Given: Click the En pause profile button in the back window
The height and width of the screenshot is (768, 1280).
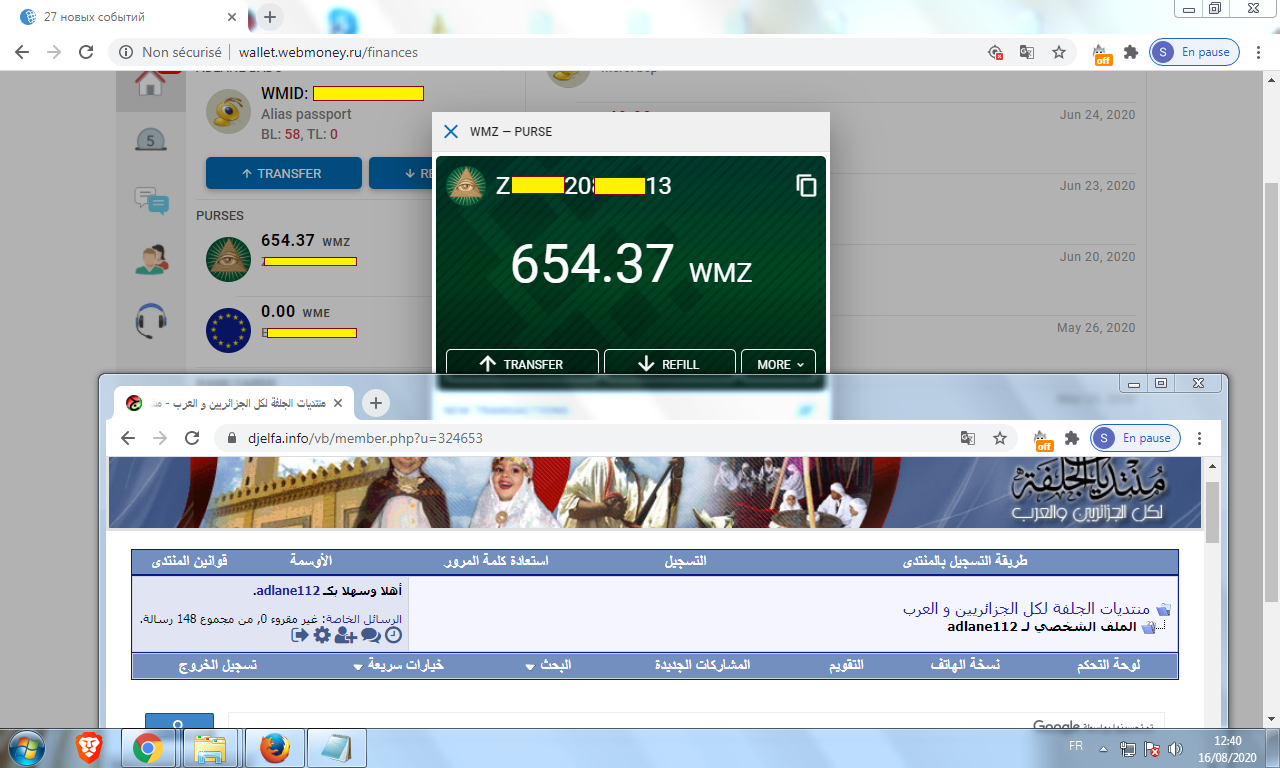Looking at the screenshot, I should (1195, 52).
